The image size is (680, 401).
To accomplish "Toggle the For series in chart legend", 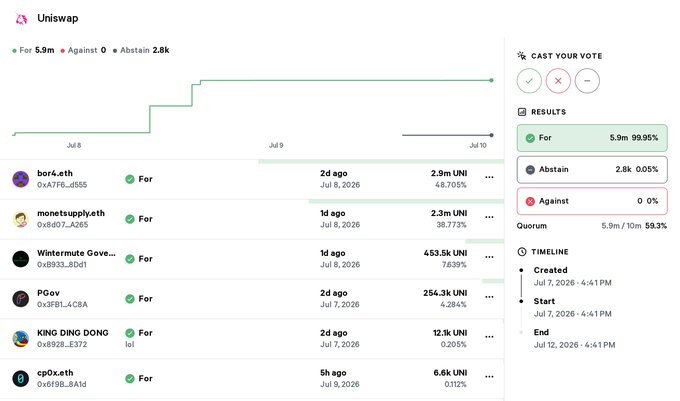I will click(33, 50).
